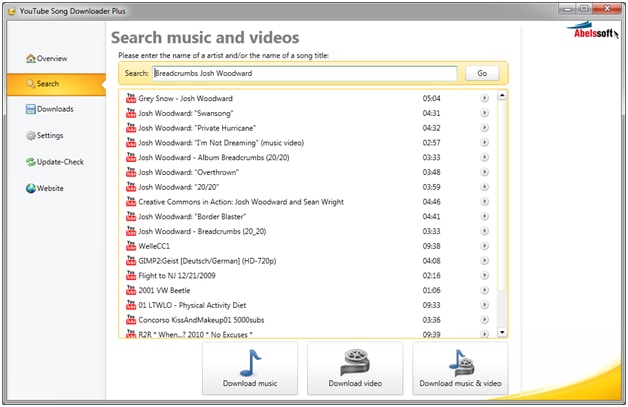Select "Creative Commons in Action" result row

(x=308, y=201)
